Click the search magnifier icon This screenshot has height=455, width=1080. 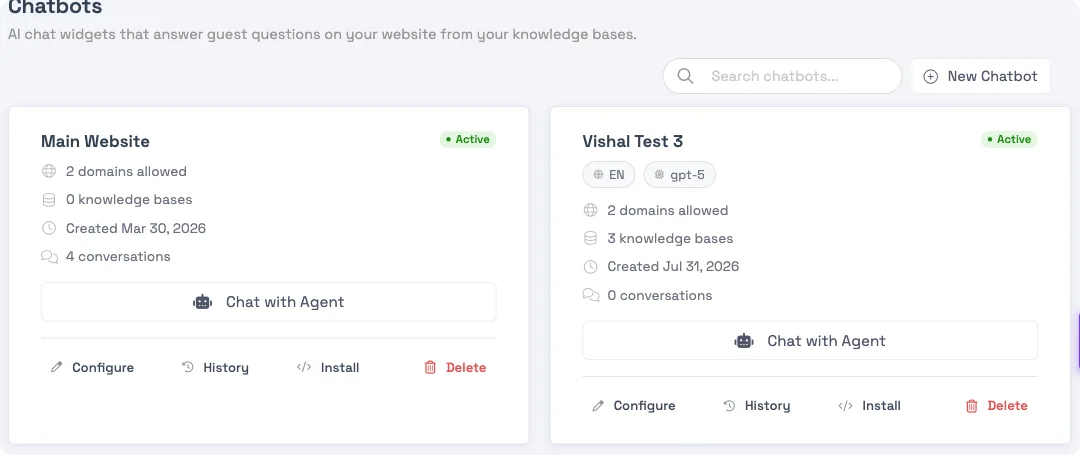pos(685,76)
